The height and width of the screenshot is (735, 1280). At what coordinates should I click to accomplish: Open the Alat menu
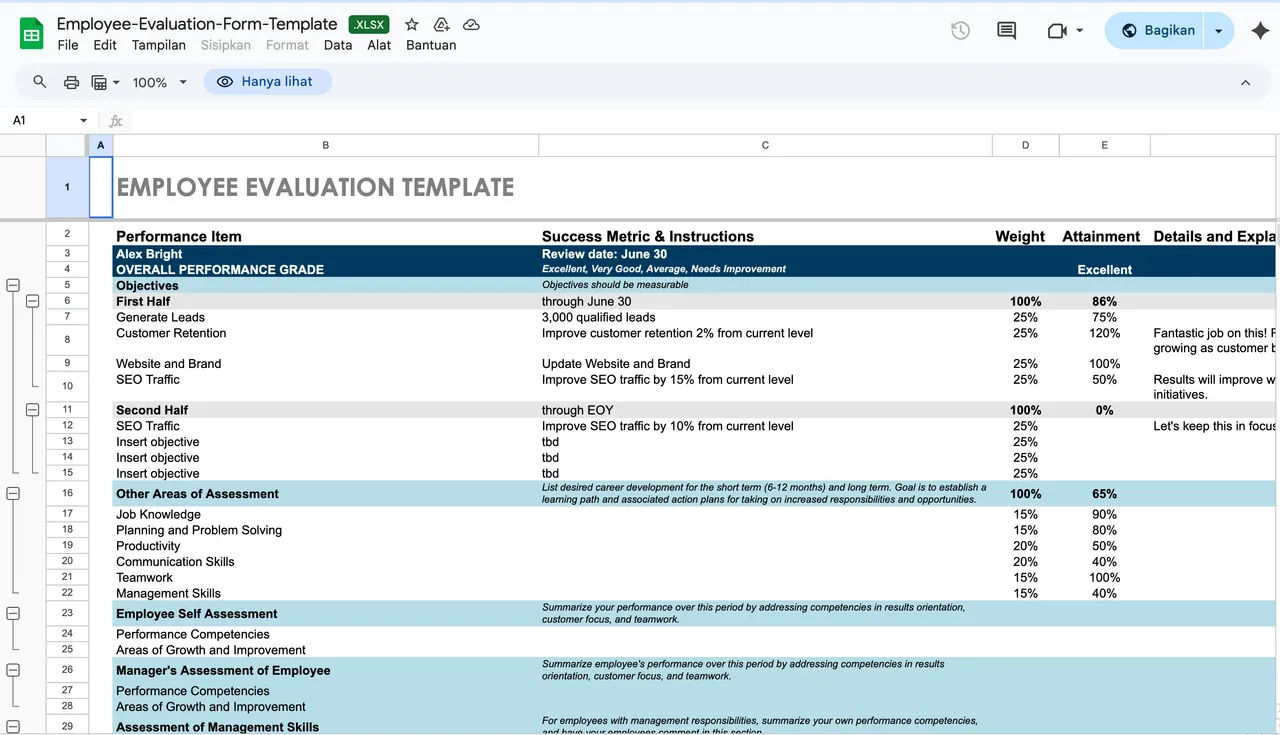click(379, 45)
